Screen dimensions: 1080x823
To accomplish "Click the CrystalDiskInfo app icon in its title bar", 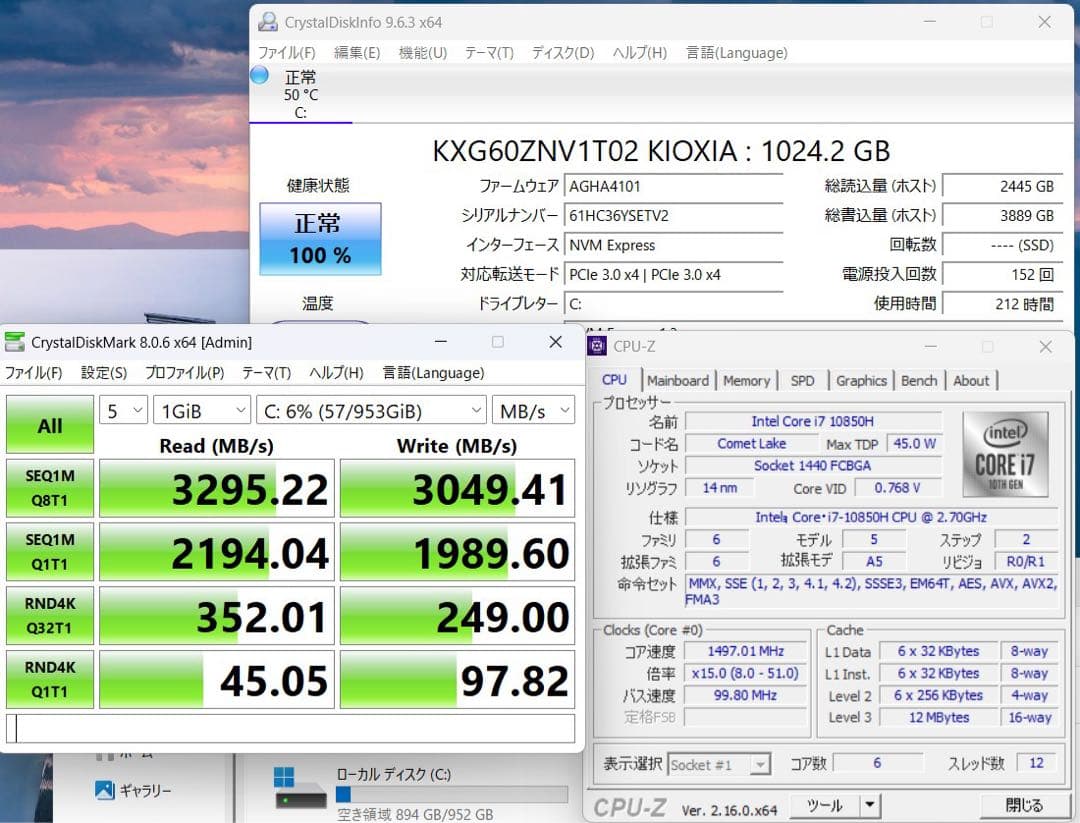I will (267, 21).
